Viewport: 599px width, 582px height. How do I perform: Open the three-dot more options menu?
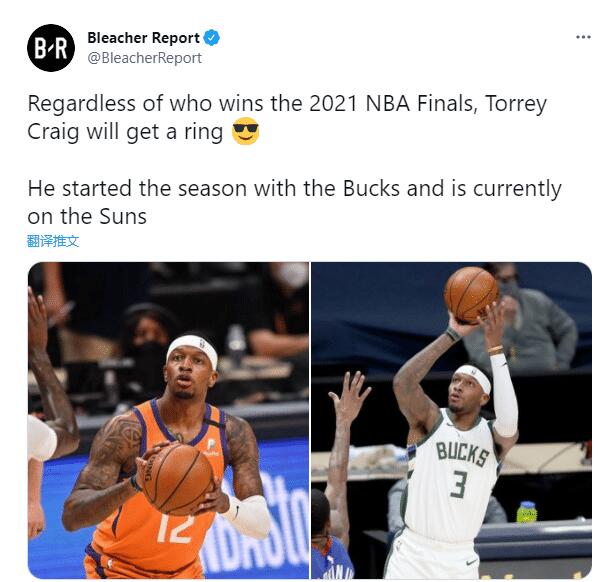(x=583, y=37)
